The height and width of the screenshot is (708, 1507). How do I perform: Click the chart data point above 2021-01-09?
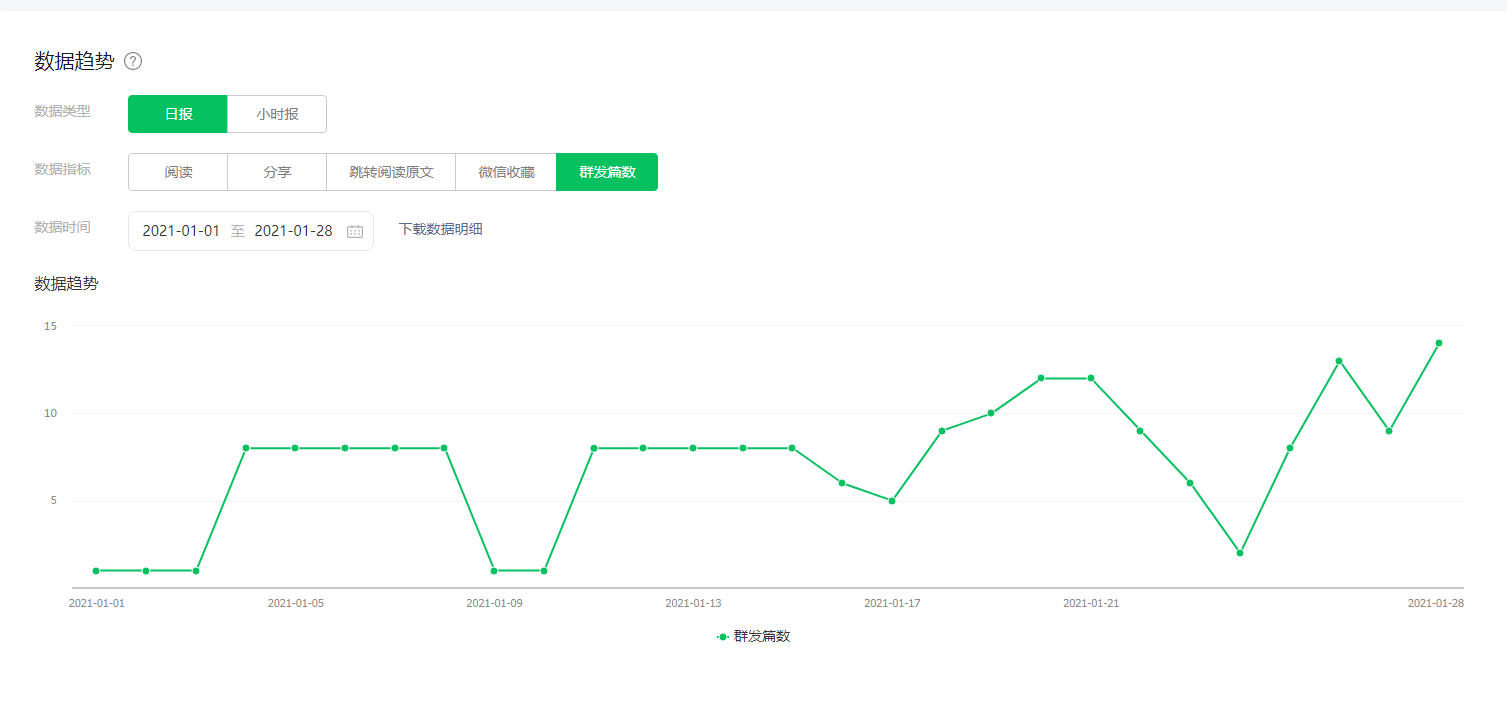(x=494, y=571)
